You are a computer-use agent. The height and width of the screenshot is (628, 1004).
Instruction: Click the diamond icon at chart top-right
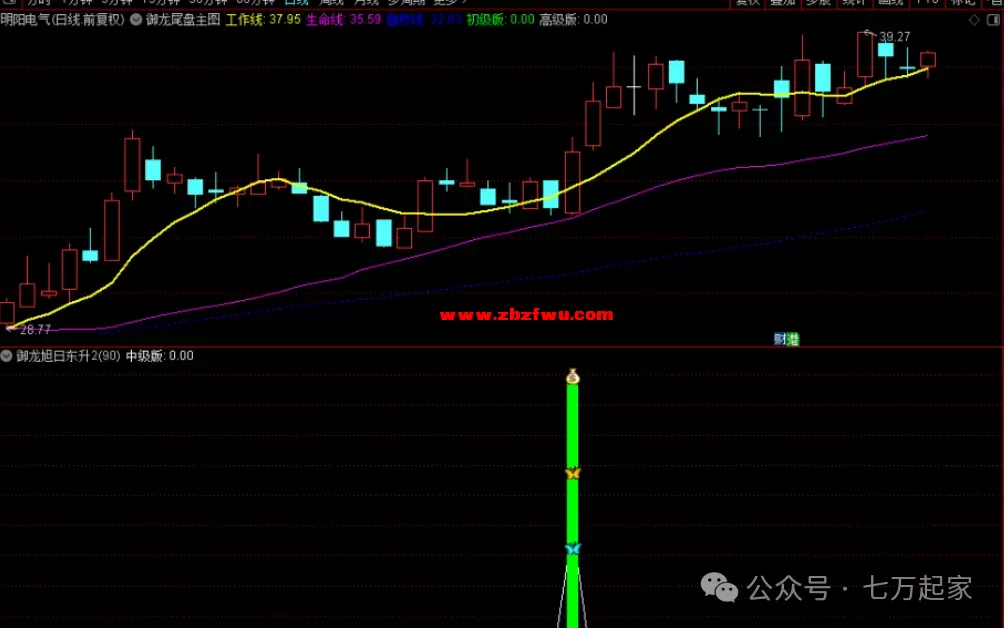[x=974, y=20]
